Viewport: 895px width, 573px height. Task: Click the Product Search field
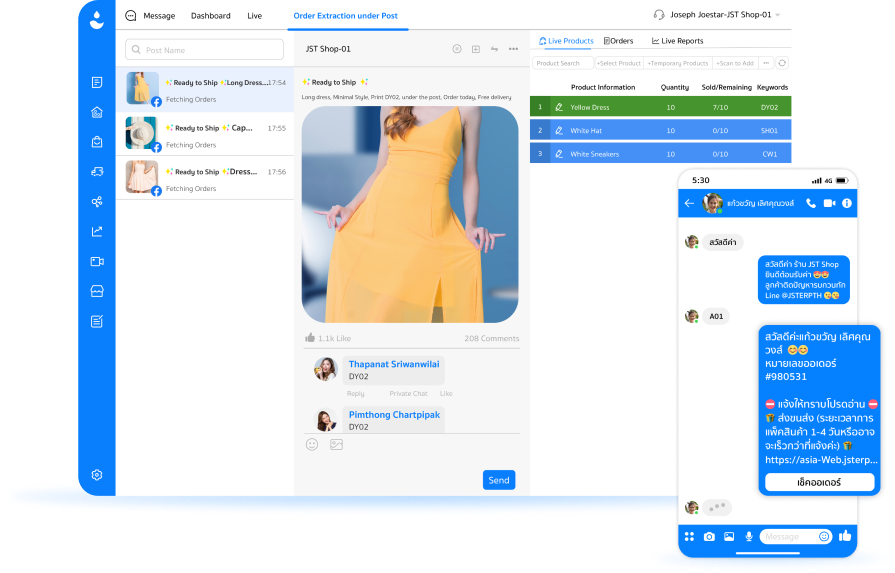[x=563, y=63]
